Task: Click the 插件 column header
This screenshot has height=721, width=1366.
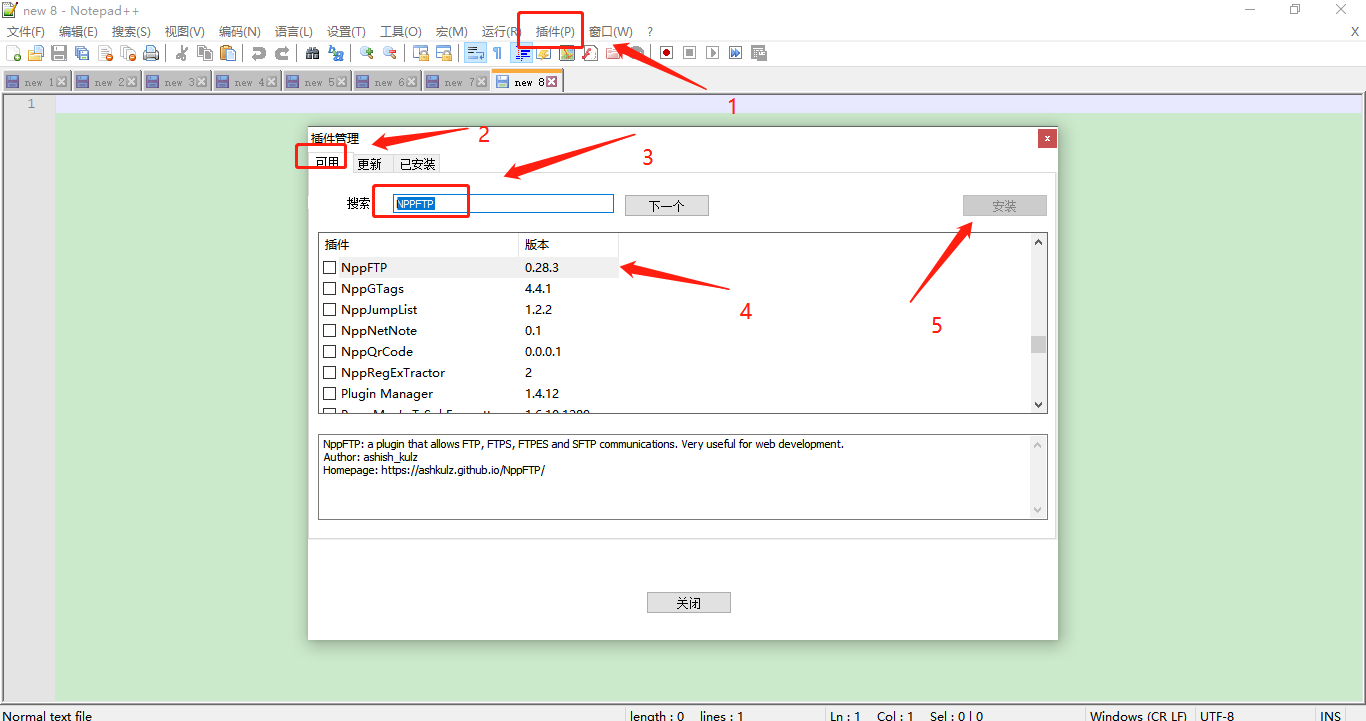Action: pos(419,245)
